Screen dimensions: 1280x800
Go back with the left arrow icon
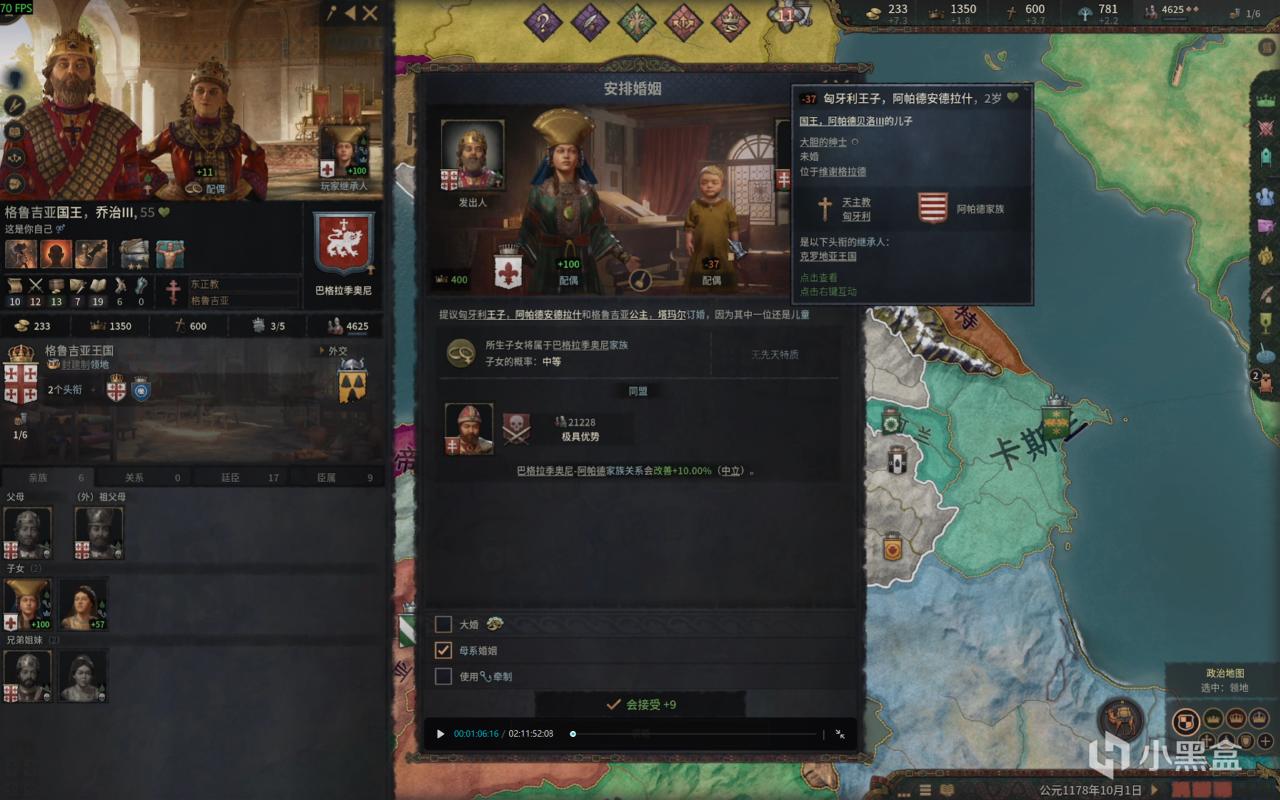coord(350,13)
